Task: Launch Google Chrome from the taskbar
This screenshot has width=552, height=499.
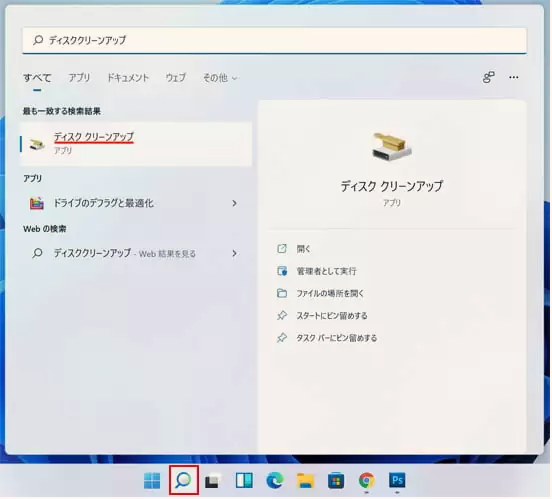Action: pyautogui.click(x=366, y=480)
